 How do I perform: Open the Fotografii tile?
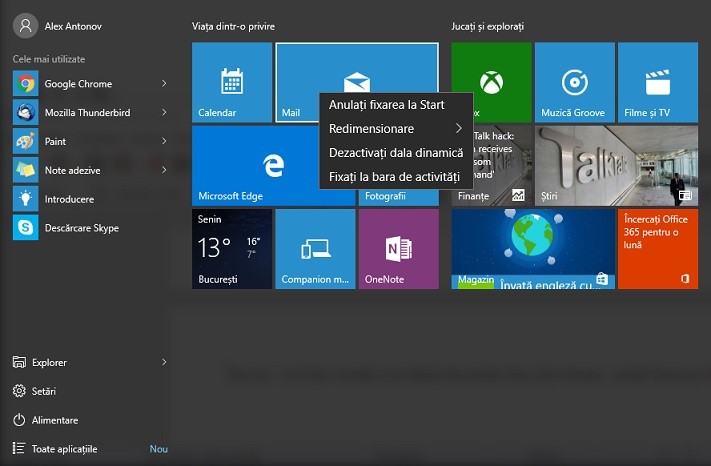399,197
